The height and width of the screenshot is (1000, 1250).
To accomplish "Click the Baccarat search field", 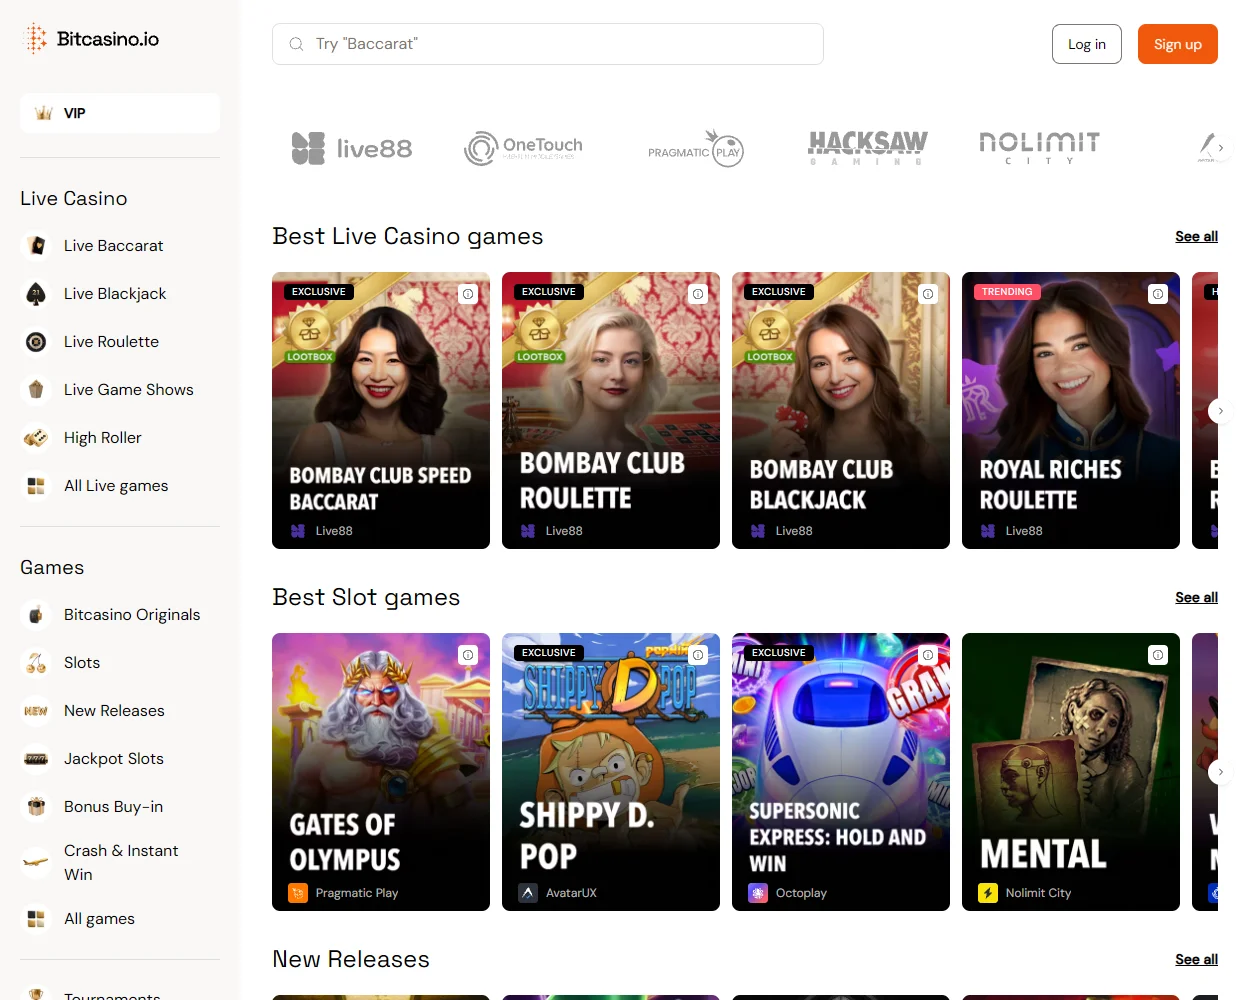I will pos(548,44).
